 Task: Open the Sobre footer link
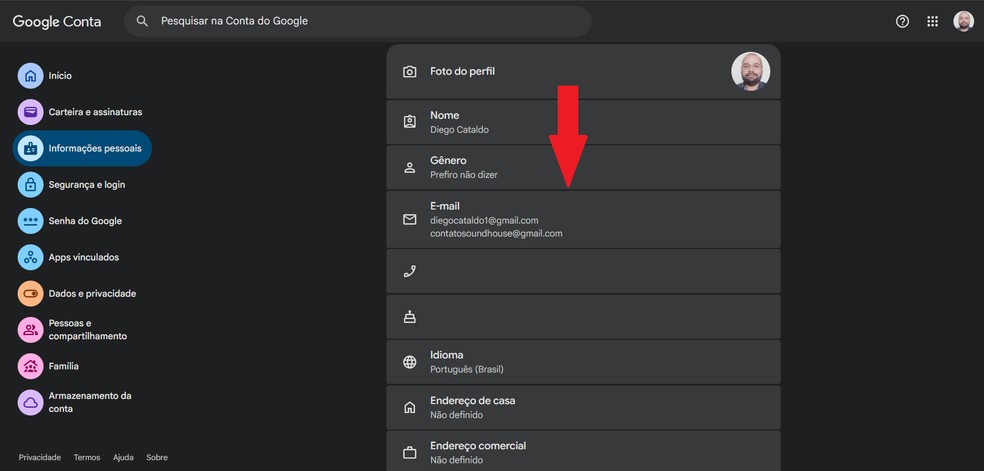coord(157,458)
